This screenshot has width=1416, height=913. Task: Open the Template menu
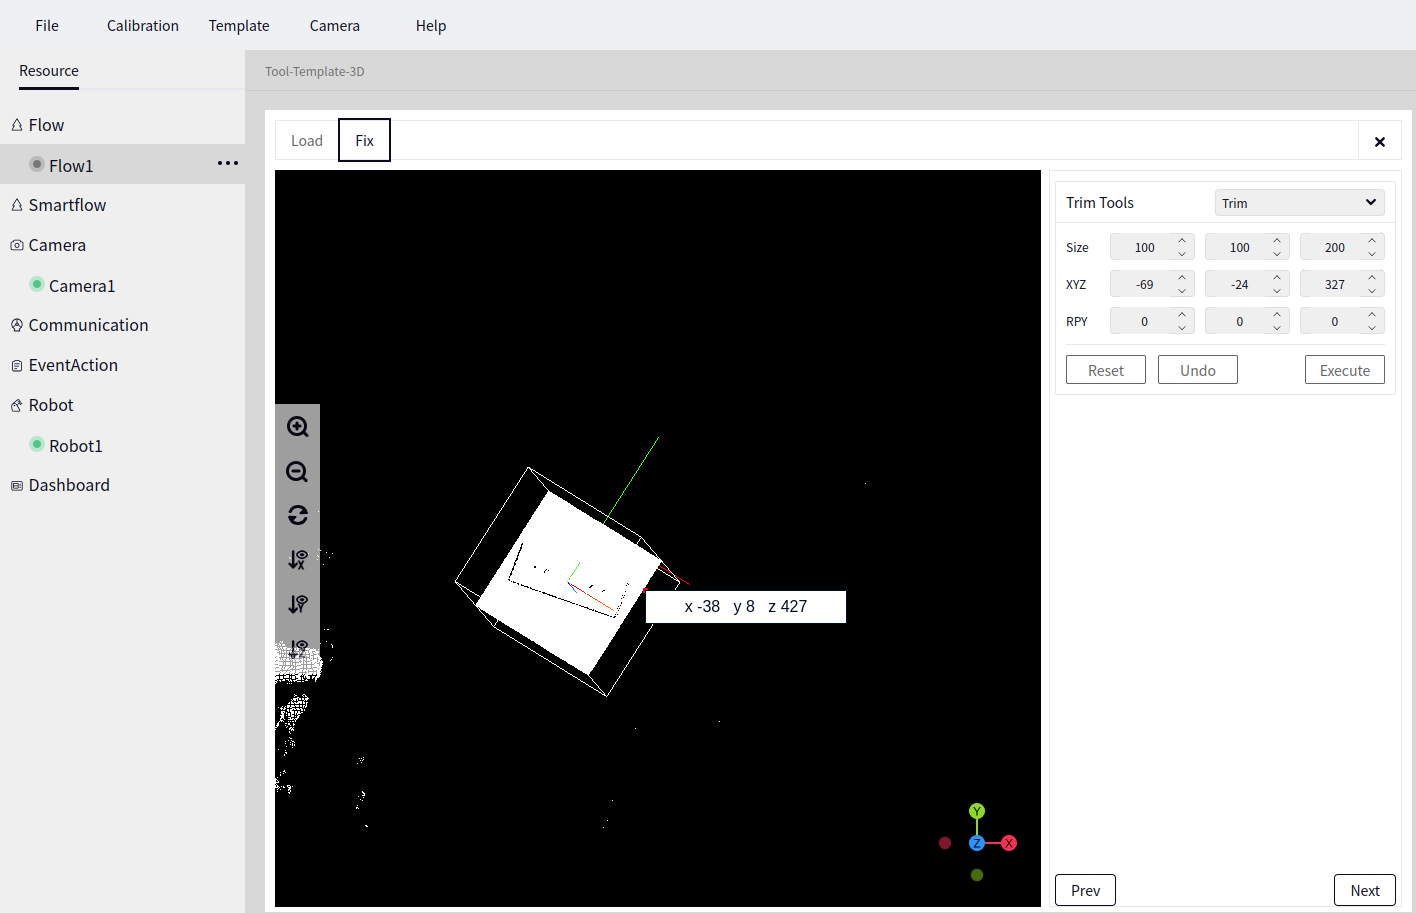point(239,25)
